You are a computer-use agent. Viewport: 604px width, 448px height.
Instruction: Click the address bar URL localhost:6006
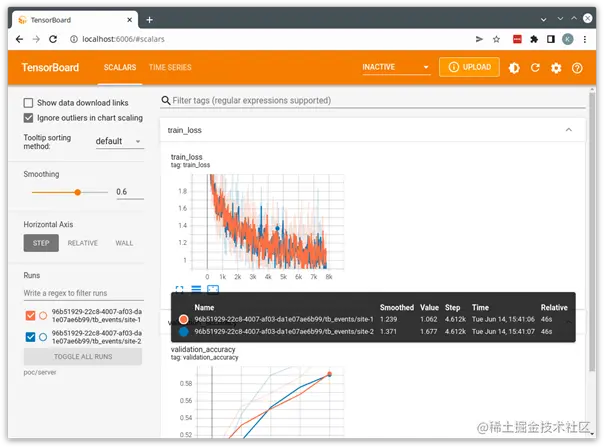click(x=123, y=39)
